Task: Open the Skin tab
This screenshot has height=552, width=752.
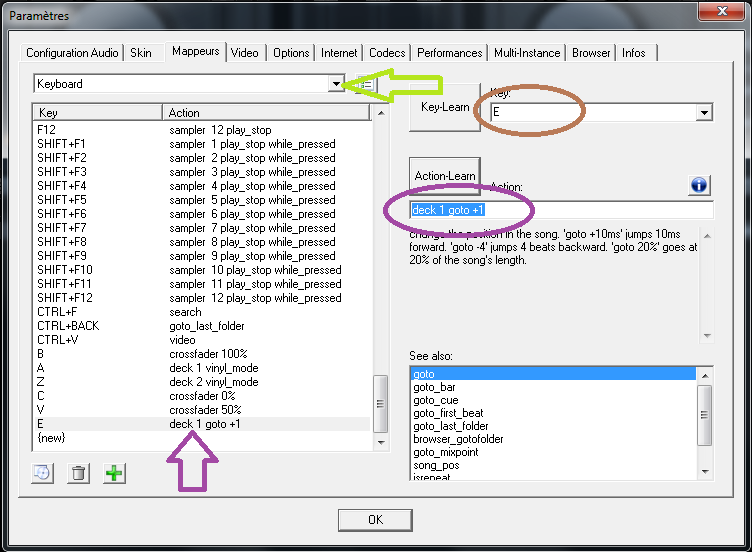Action: (x=141, y=53)
